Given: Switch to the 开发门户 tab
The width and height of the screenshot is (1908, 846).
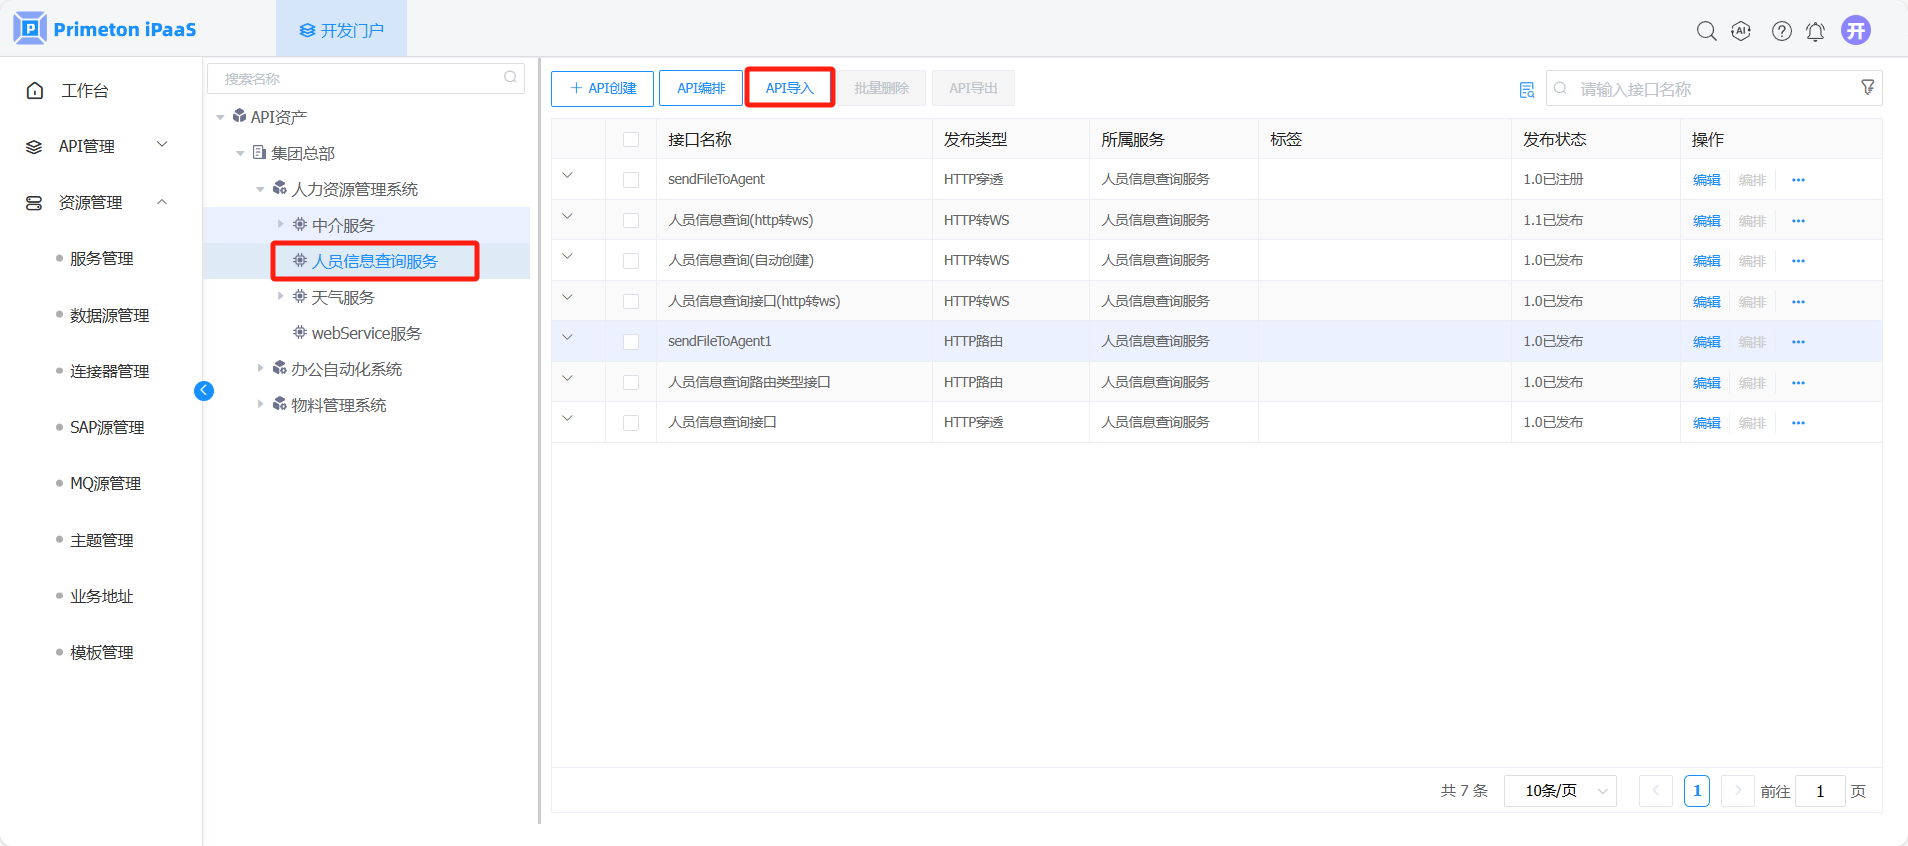Looking at the screenshot, I should [x=342, y=30].
